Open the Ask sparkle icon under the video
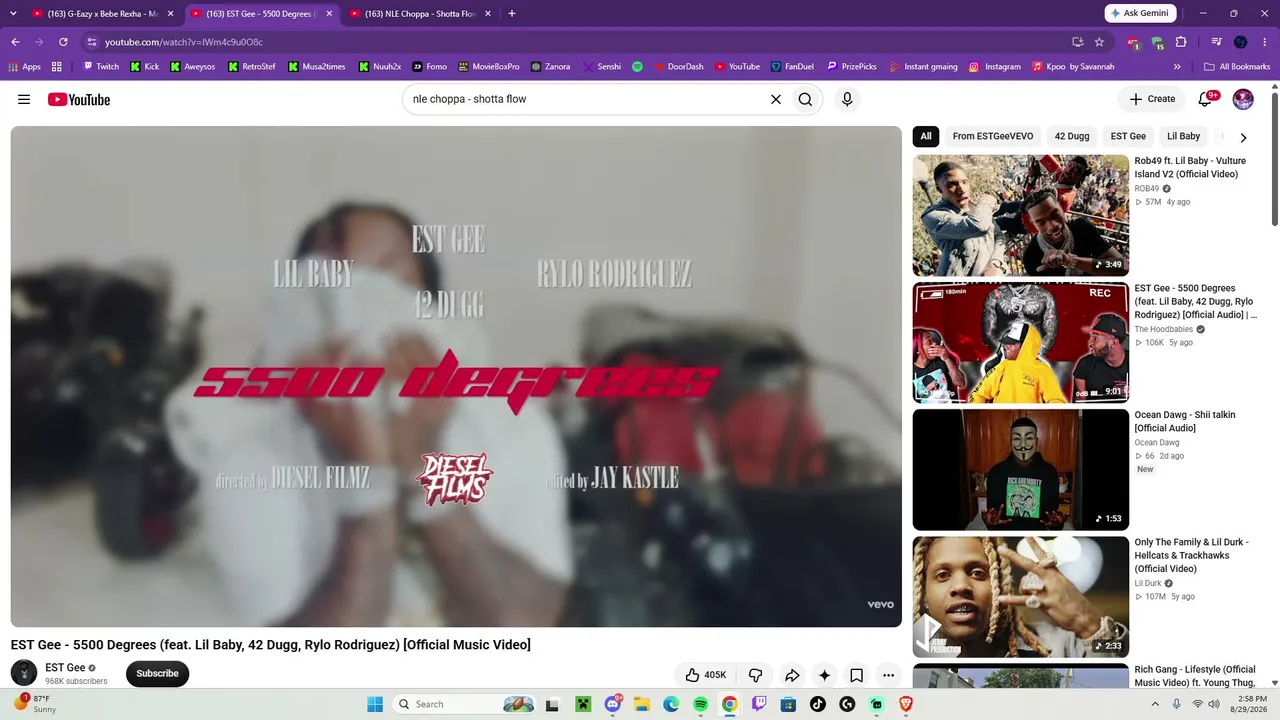 pos(824,675)
